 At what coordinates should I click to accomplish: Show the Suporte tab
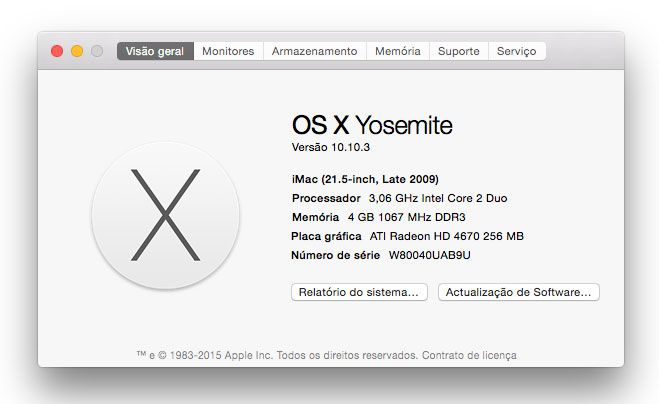coord(459,51)
